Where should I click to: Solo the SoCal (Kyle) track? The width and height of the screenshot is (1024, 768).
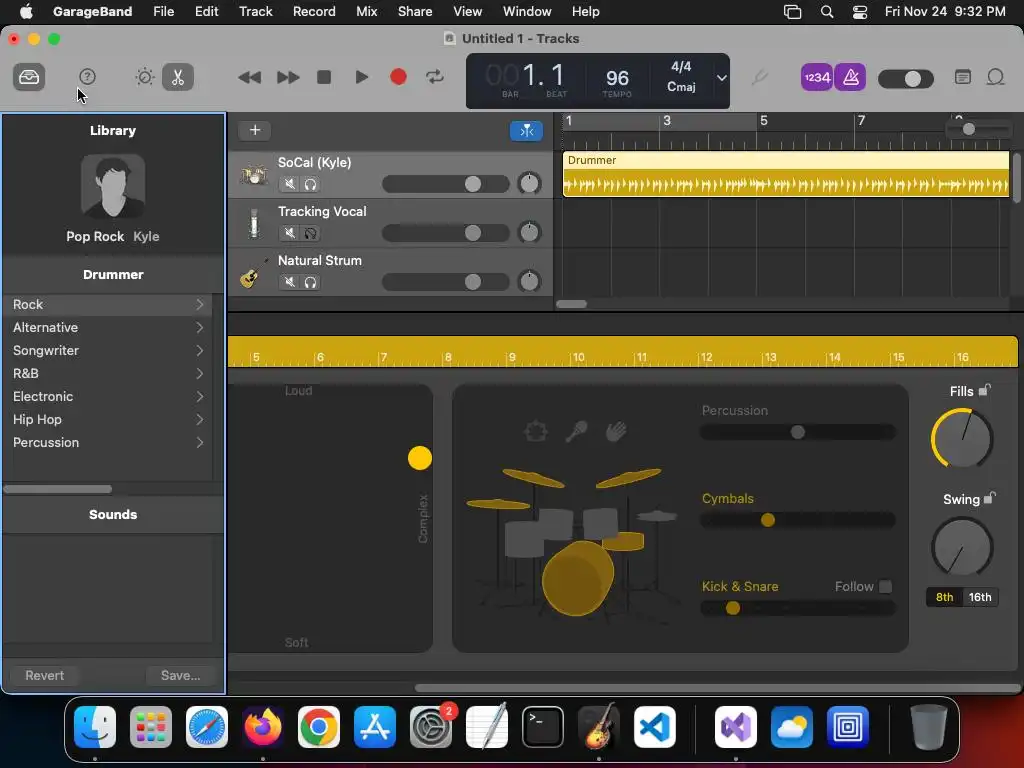[310, 184]
